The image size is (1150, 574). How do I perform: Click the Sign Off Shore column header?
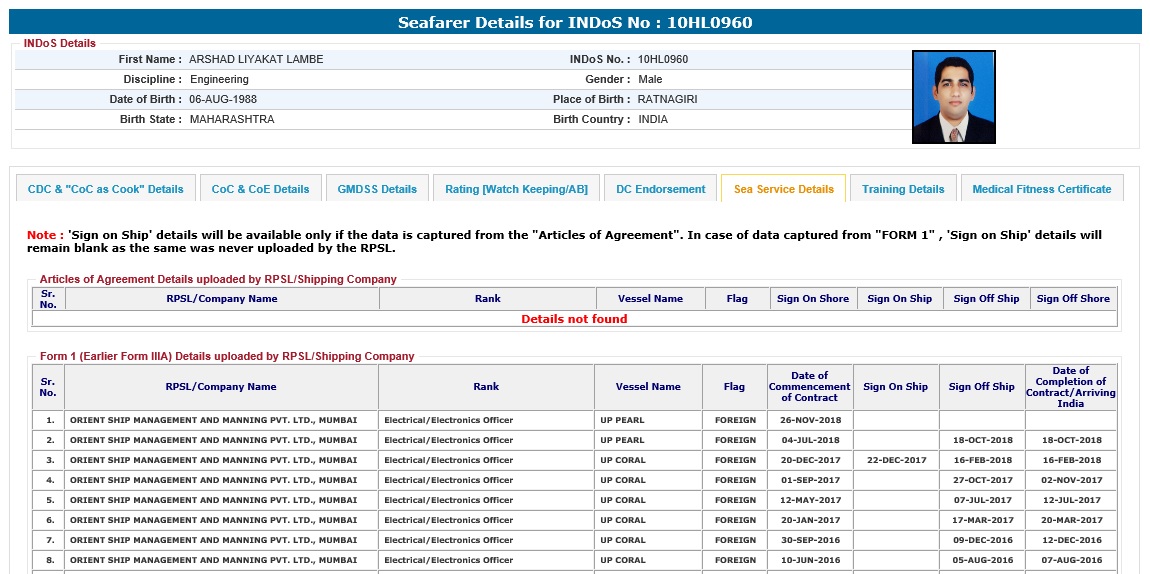click(1072, 299)
